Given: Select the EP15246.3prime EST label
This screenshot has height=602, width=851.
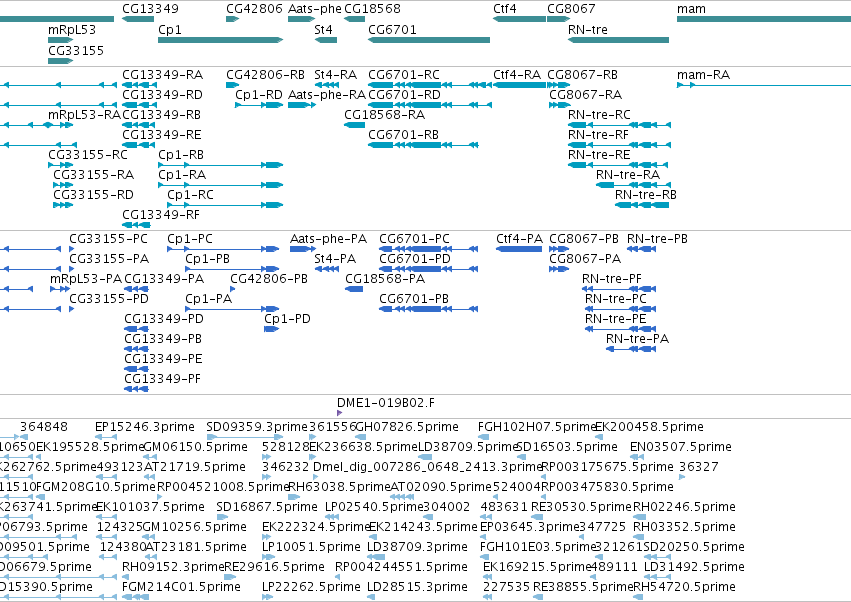Looking at the screenshot, I should point(145,427).
